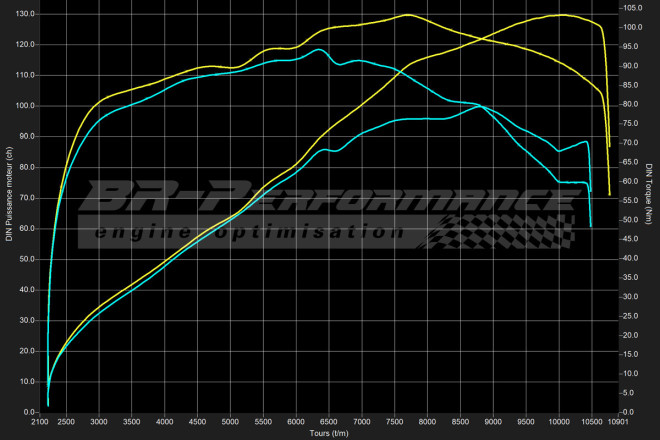Click the 130.0 tick on left power axis
Screen dimensions: 660x440
click(x=26, y=15)
